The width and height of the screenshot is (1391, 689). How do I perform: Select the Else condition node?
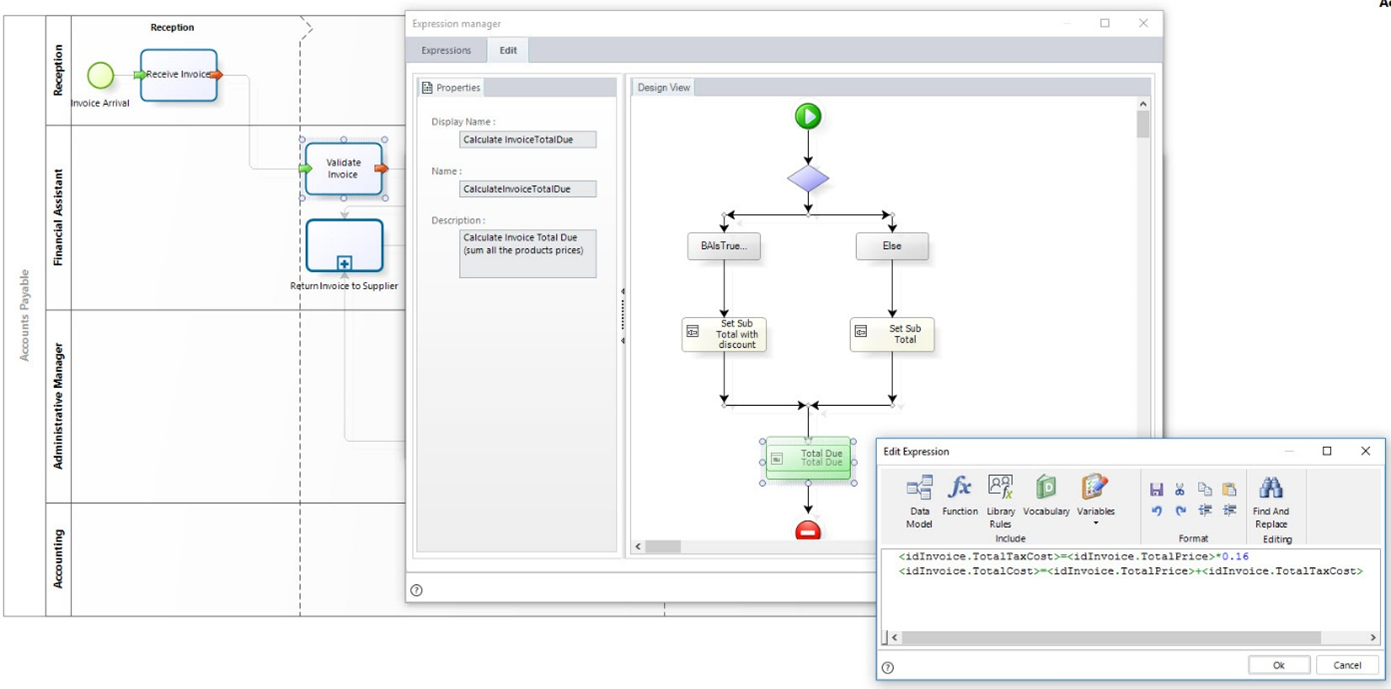point(892,246)
